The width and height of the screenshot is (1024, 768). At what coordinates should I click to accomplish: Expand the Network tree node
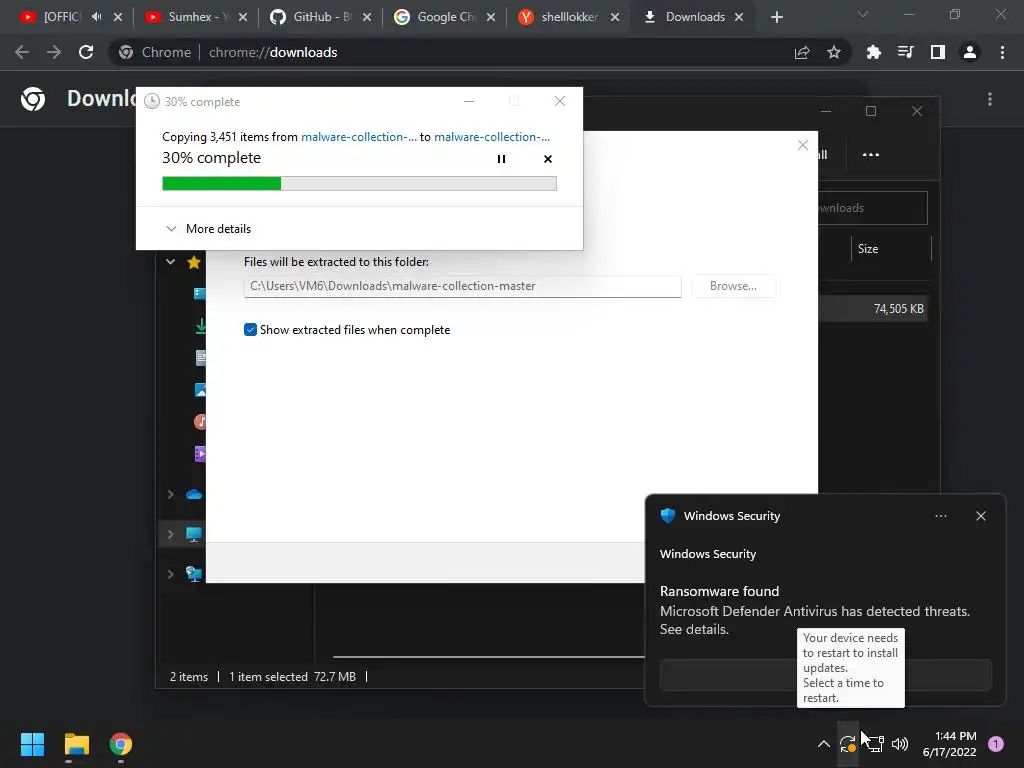(170, 574)
